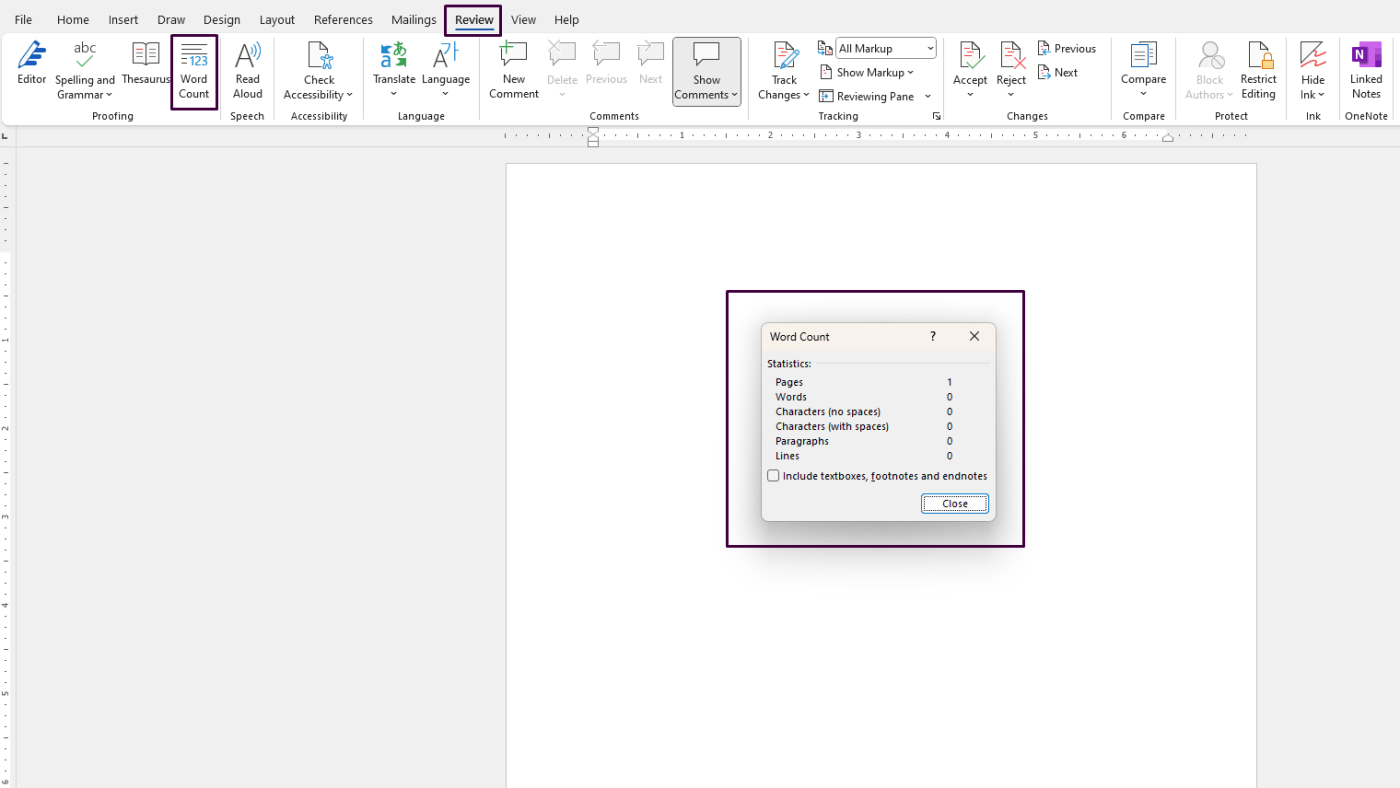Expand the Compare dropdown arrow
Image resolution: width=1400 pixels, height=788 pixels.
coord(1143,95)
